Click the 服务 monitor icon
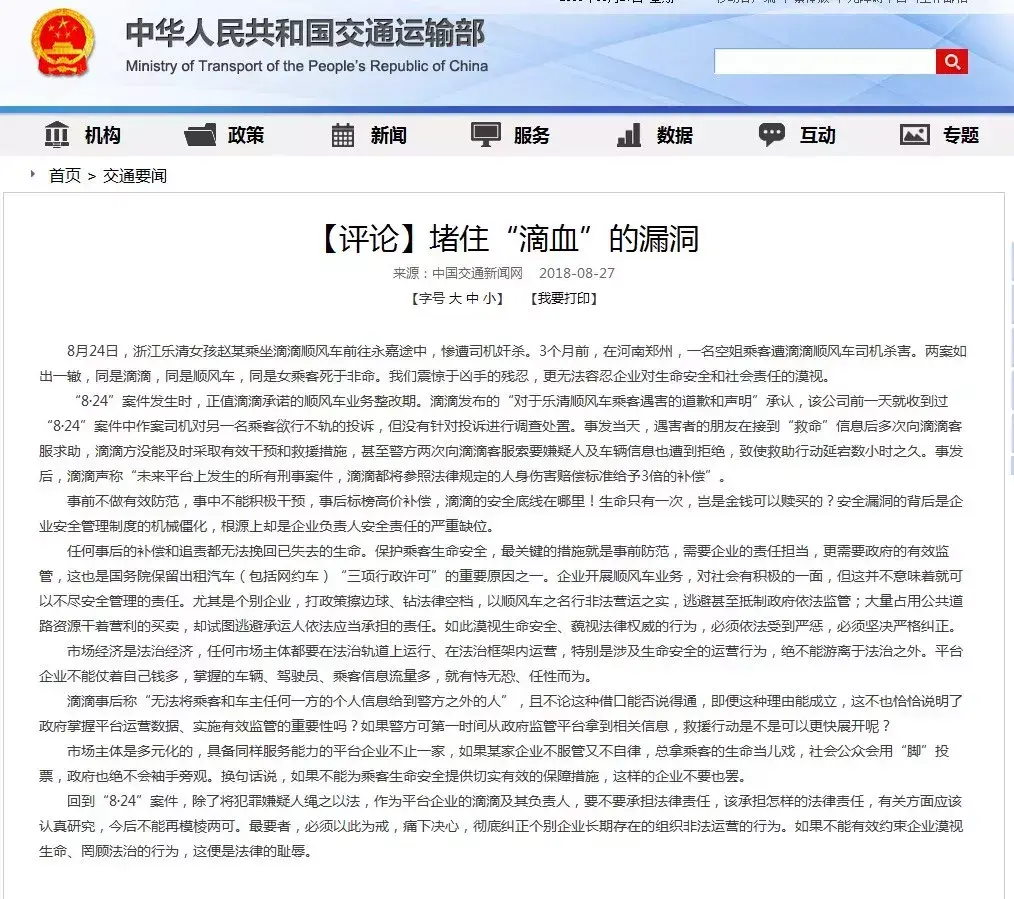The width and height of the screenshot is (1014, 899). pos(486,135)
